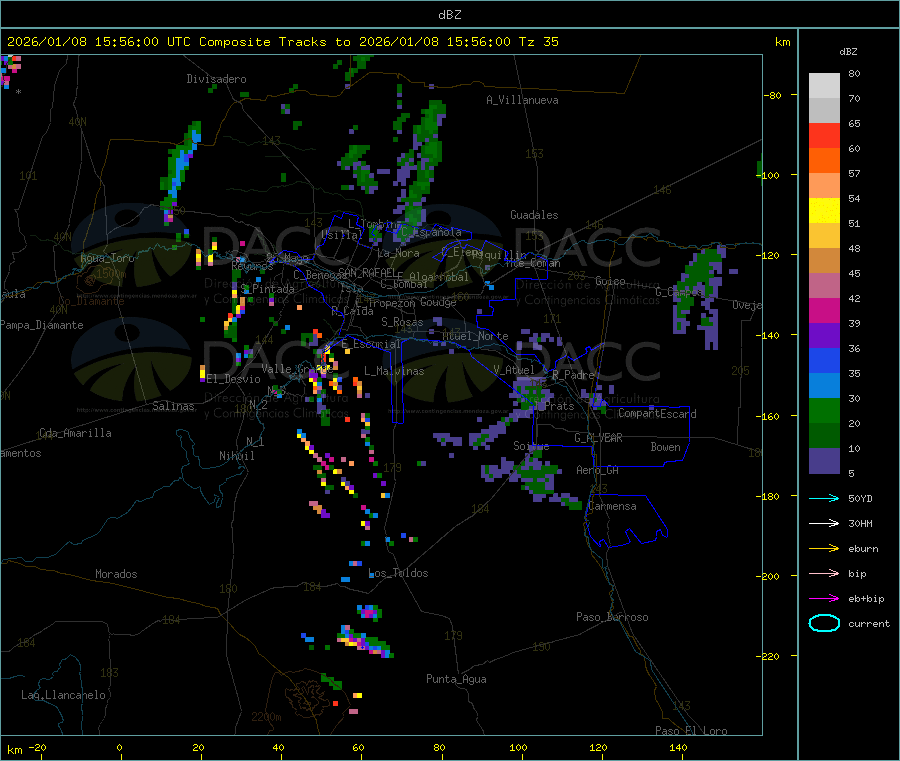Select the 'V_Atuel' place label

pos(514,370)
